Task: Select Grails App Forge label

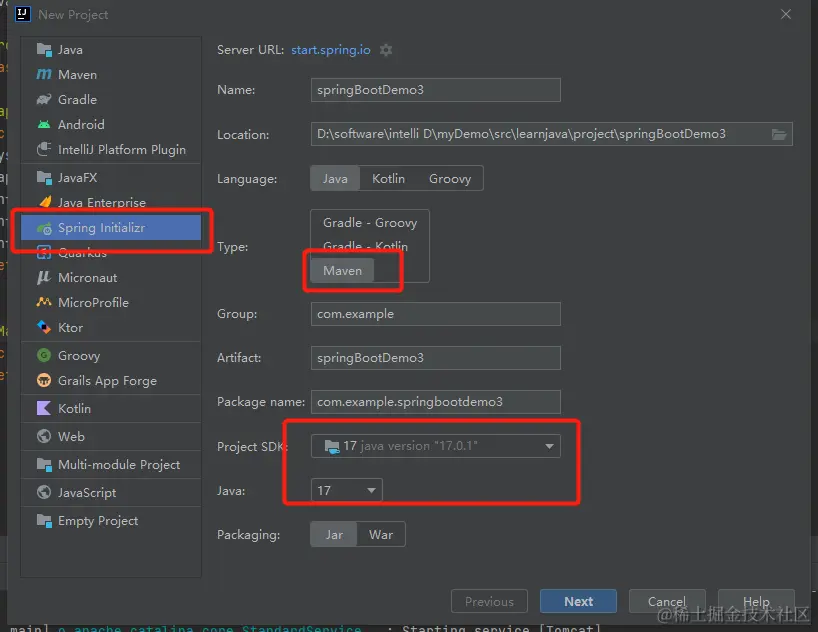Action: [107, 381]
